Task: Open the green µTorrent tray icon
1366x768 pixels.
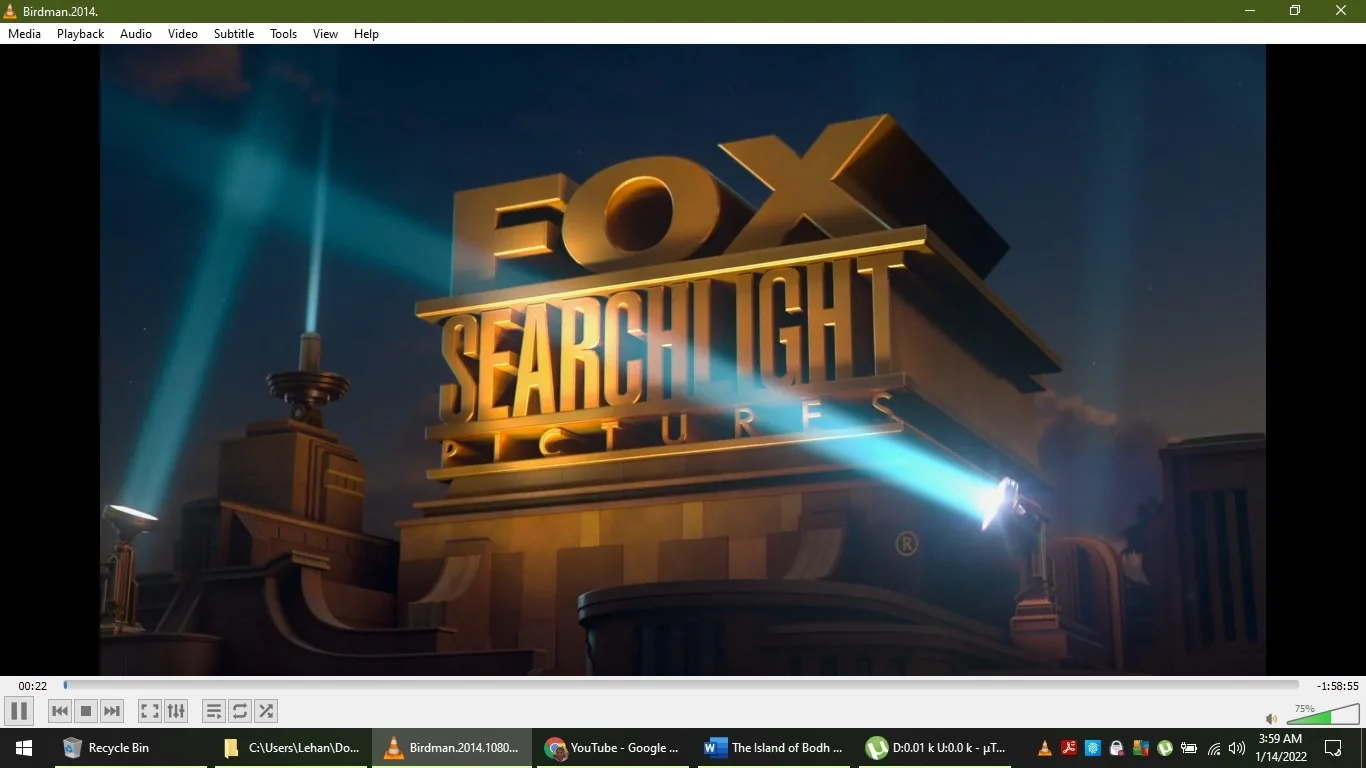Action: tap(1165, 748)
